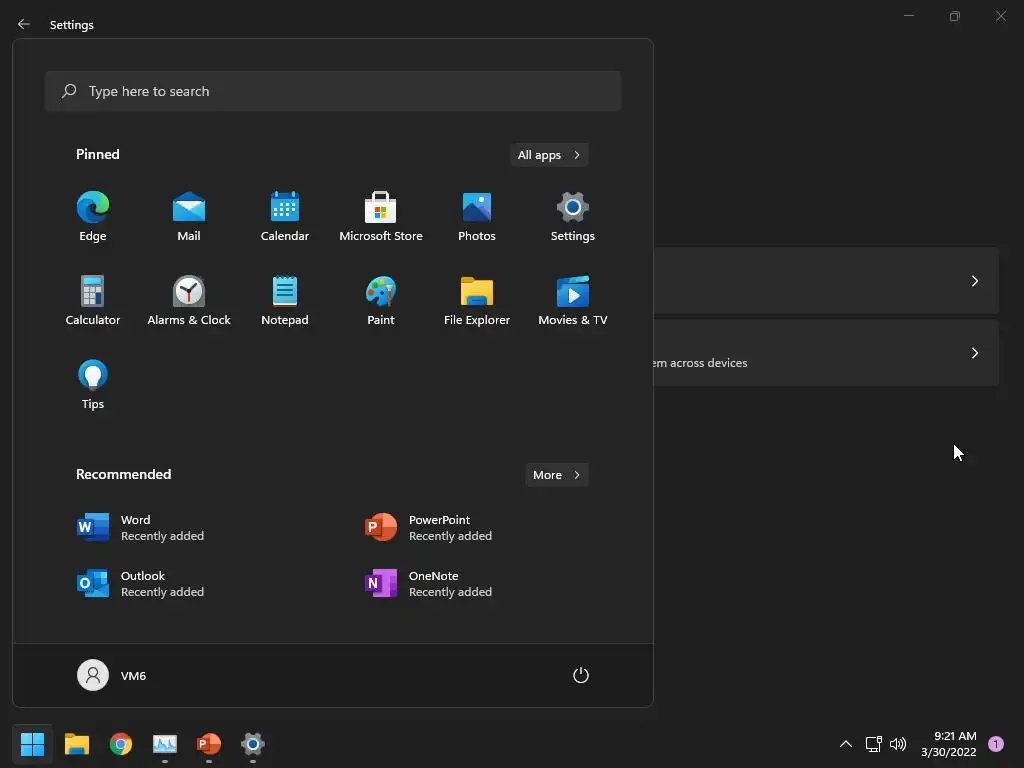Viewport: 1024px width, 768px height.
Task: Open Notepad from Pinned
Action: [285, 301]
